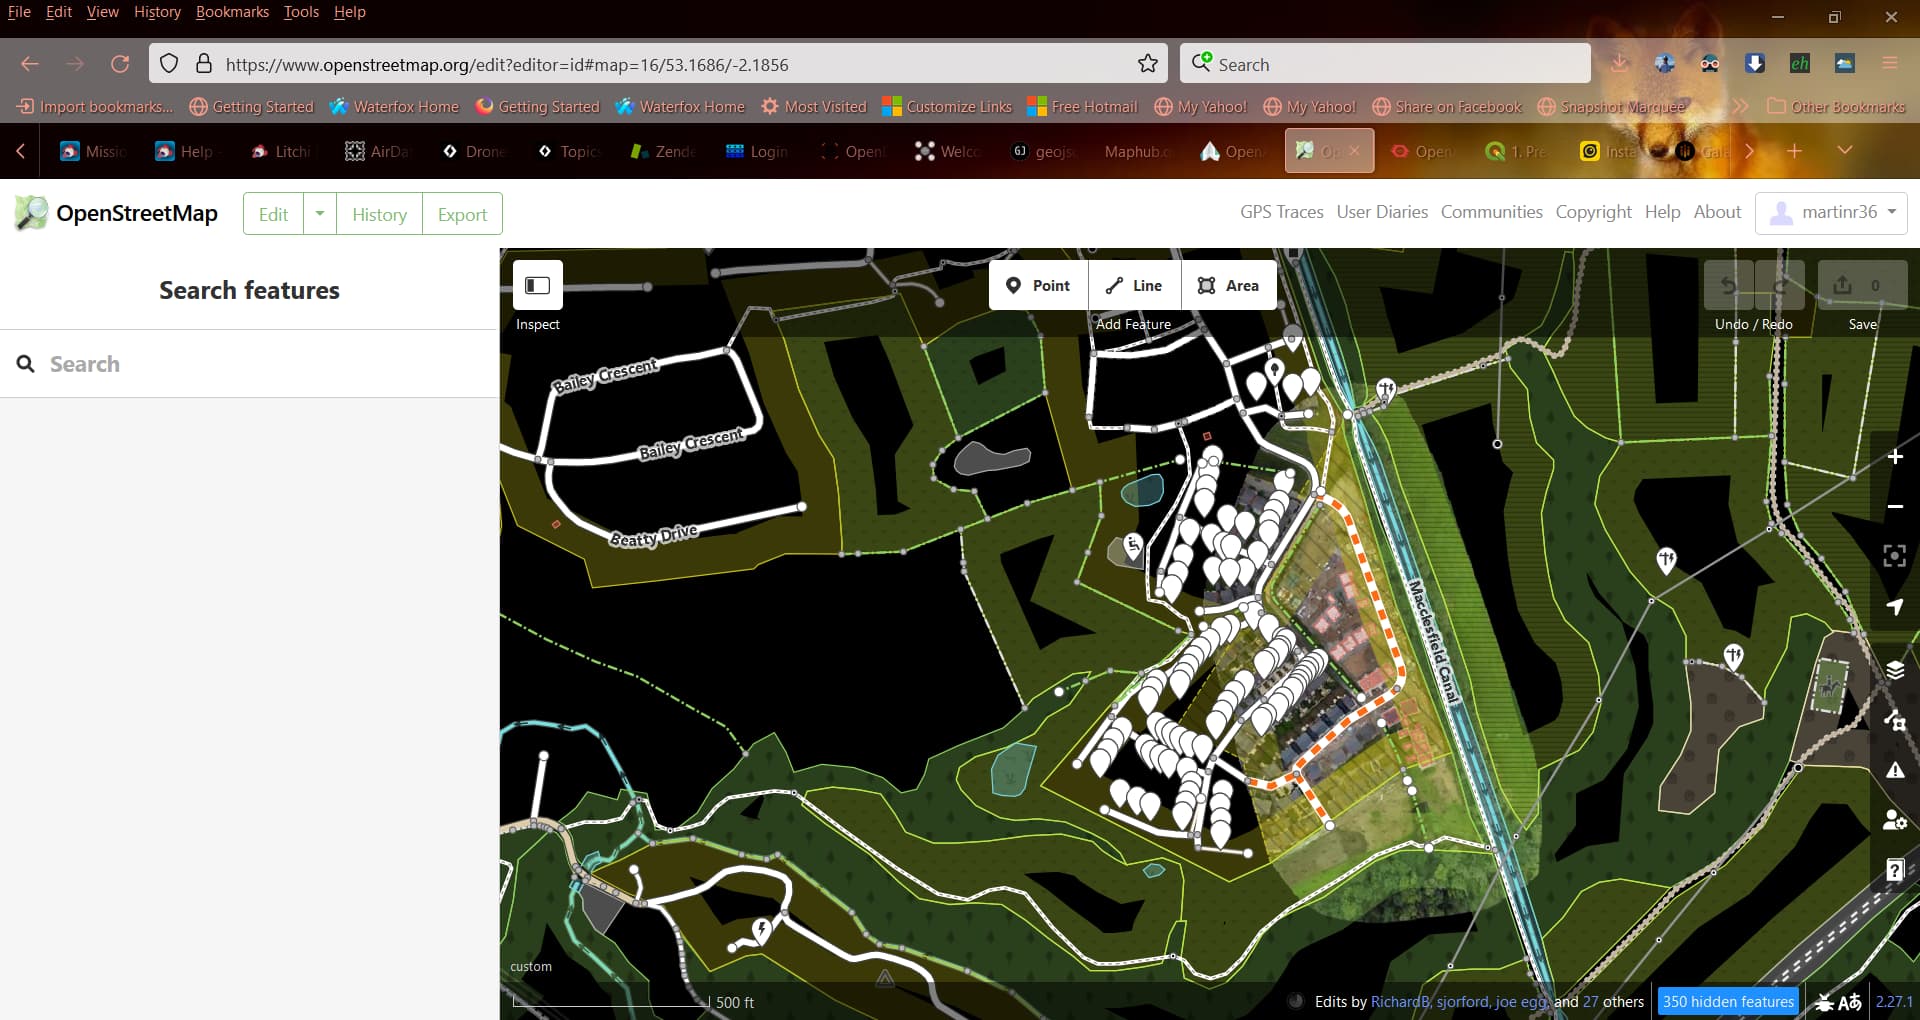1920x1020 pixels.
Task: Open the iD editor Help
Action: (x=1895, y=869)
